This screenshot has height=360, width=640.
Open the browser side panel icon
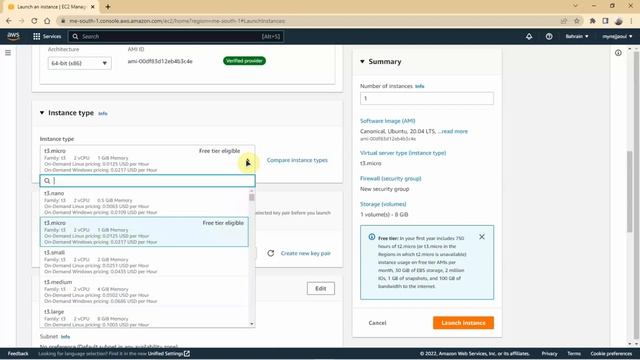point(605,21)
